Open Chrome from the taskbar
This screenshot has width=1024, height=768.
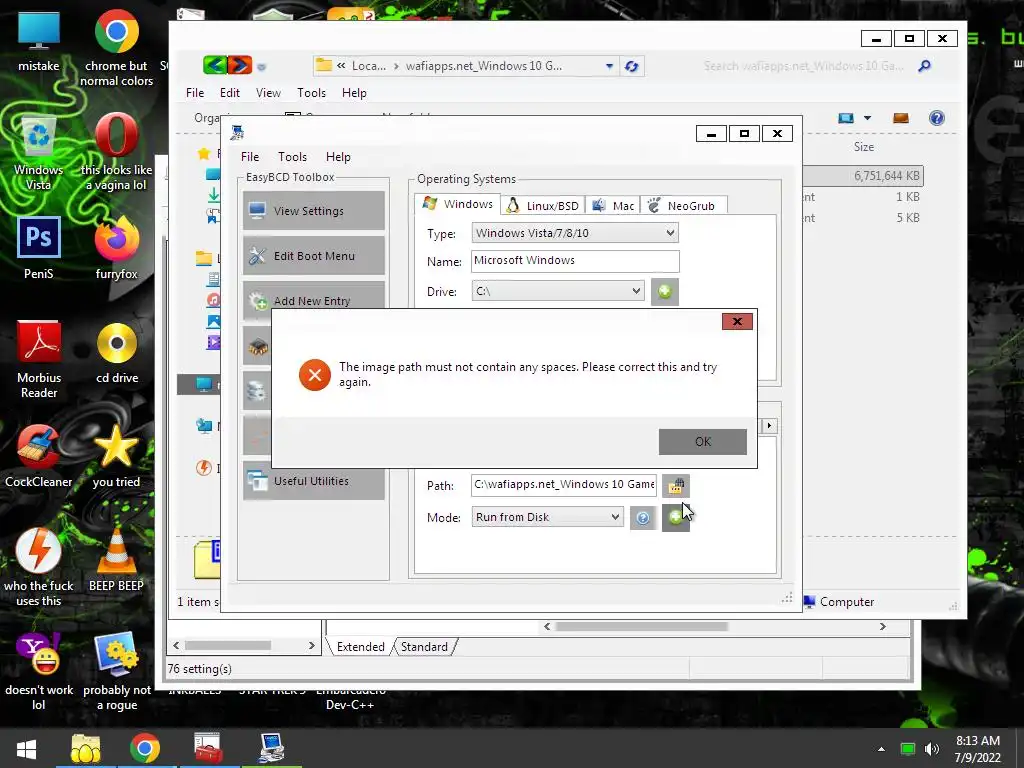point(144,748)
